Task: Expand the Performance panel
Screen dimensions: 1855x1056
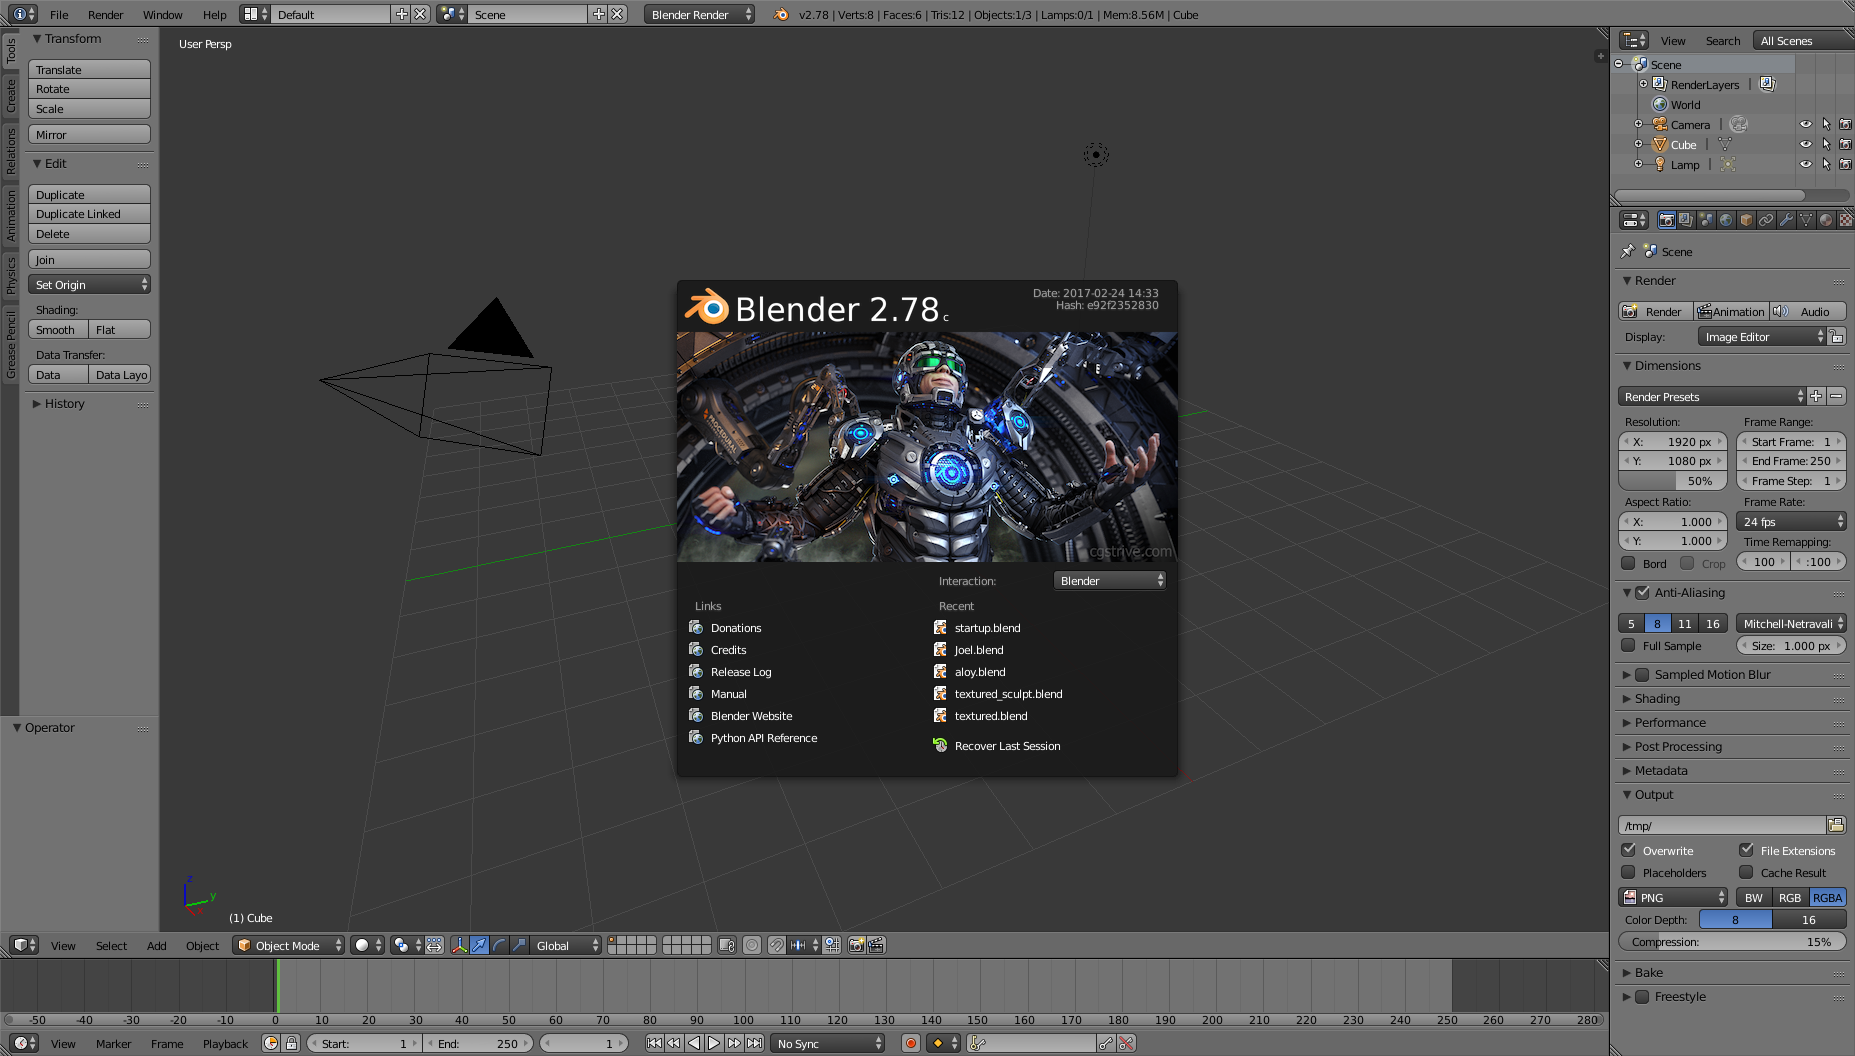Action: click(x=1670, y=722)
